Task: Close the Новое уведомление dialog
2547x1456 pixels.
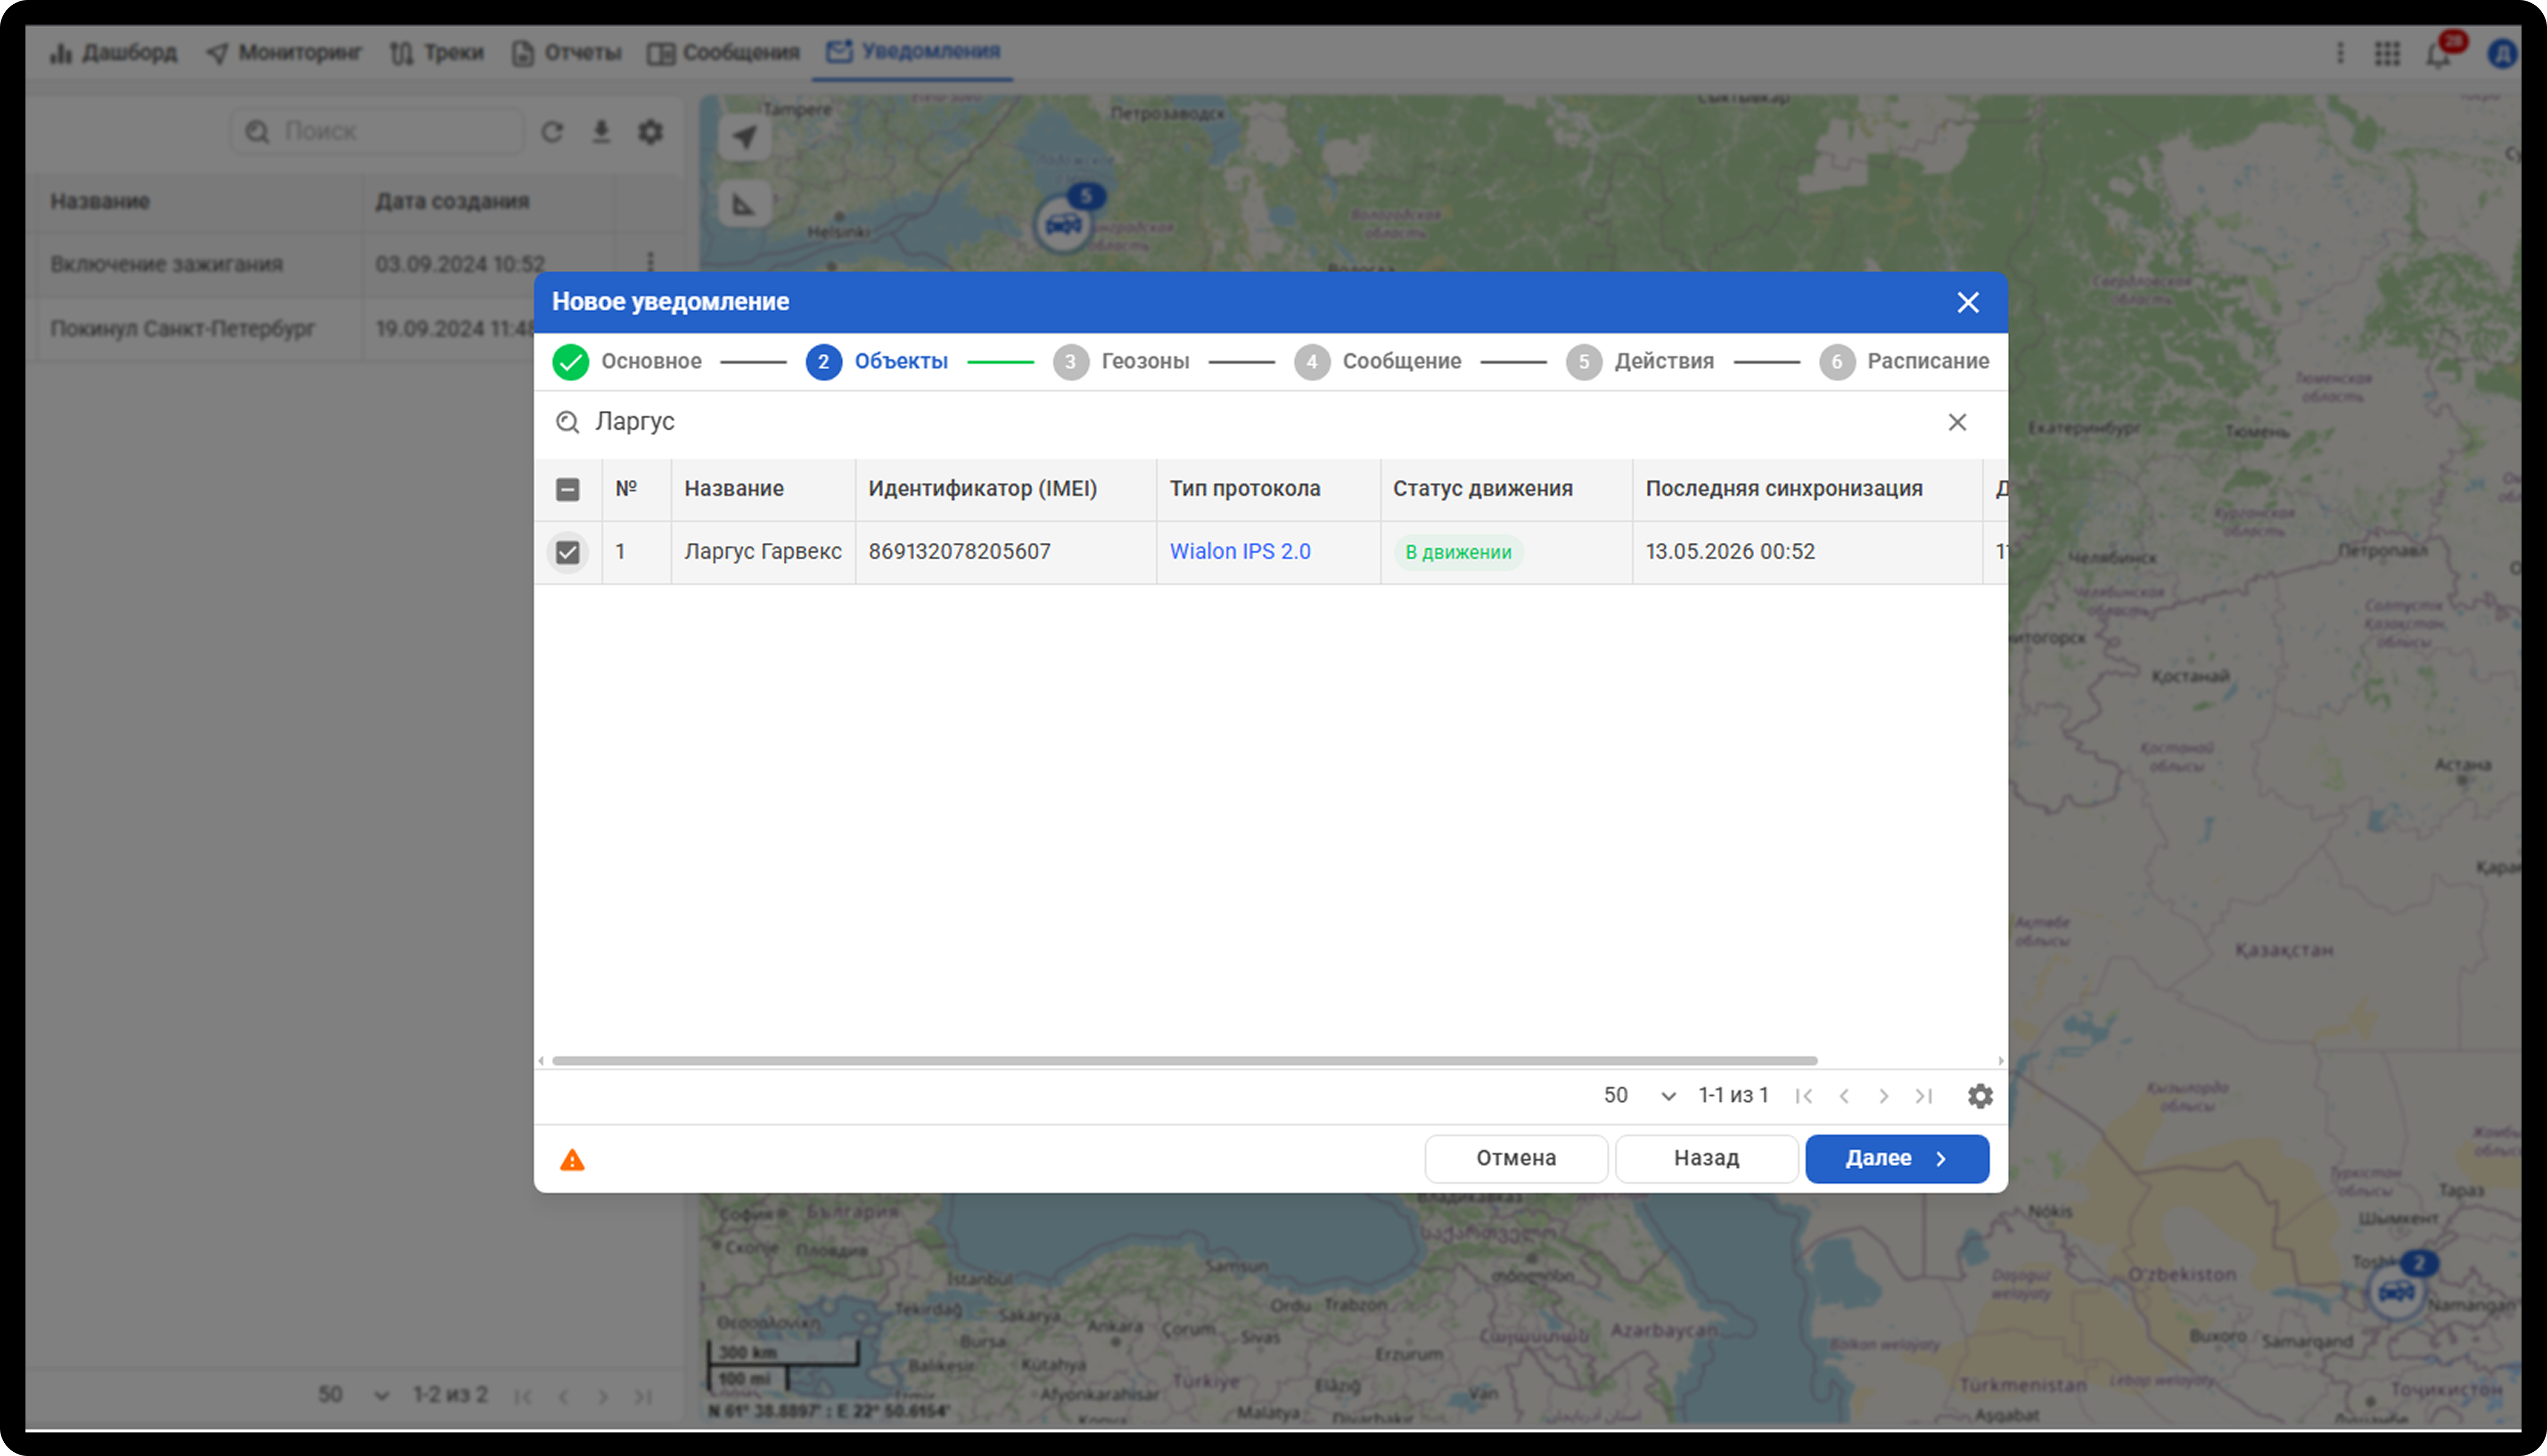Action: pyautogui.click(x=1968, y=302)
